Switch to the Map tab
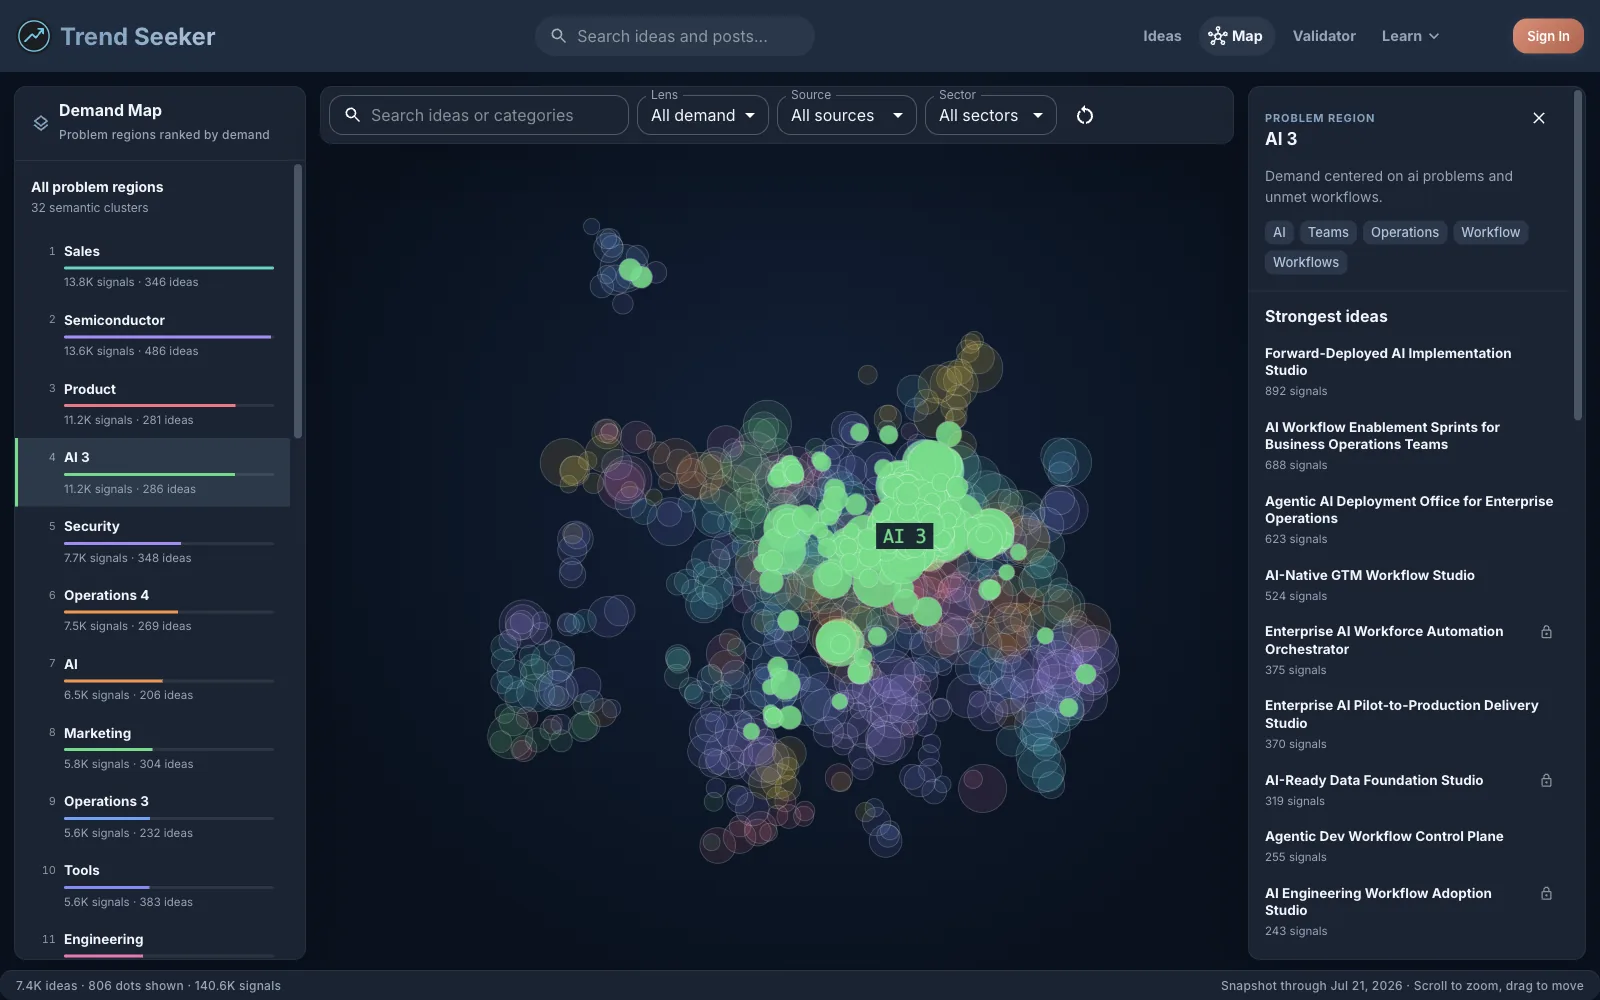This screenshot has width=1600, height=1000. (x=1236, y=36)
